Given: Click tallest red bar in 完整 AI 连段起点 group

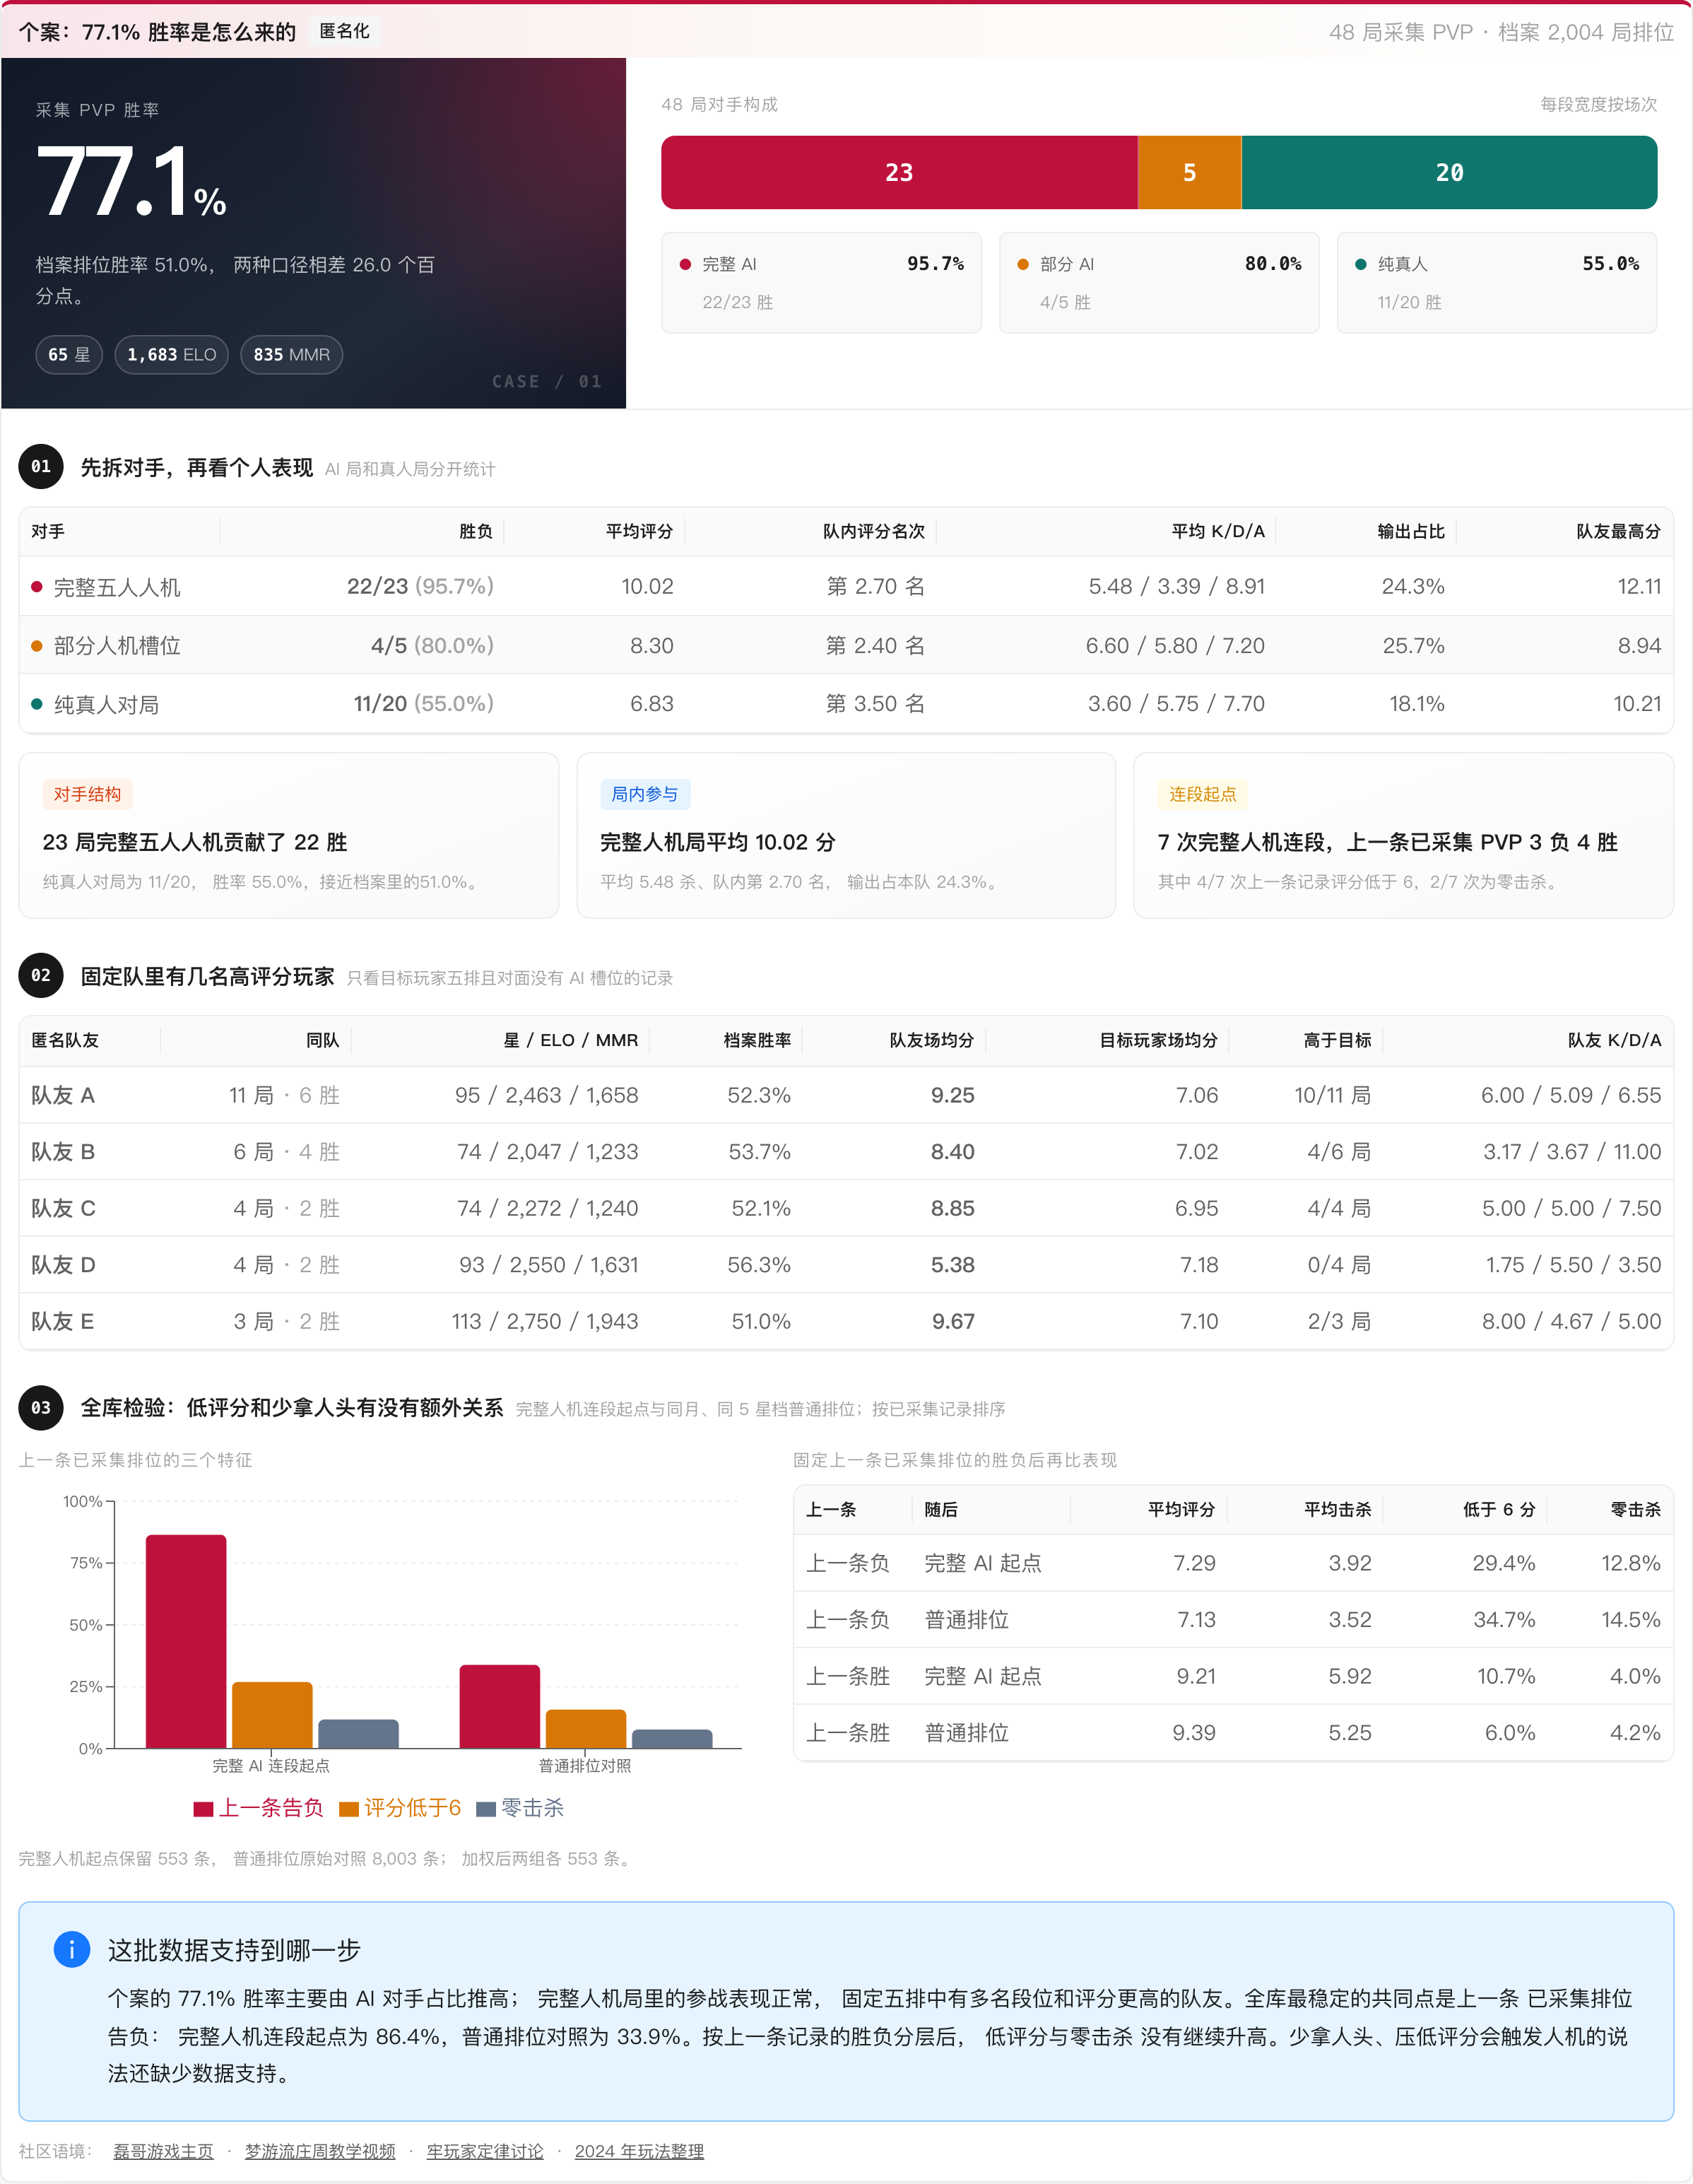Looking at the screenshot, I should (186, 1641).
